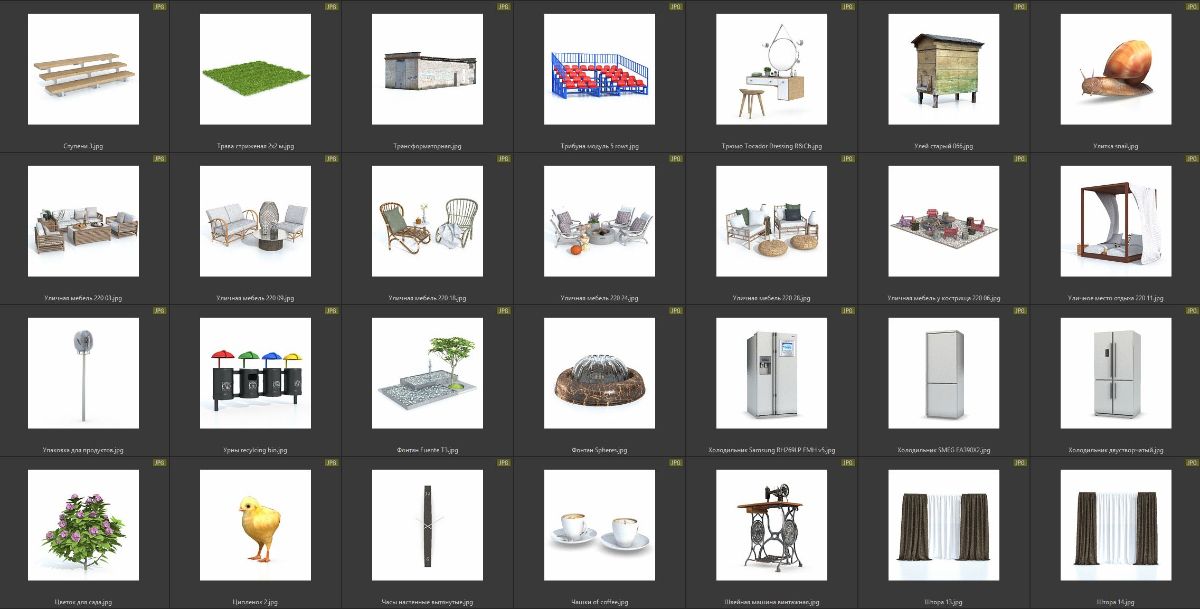Select the fountain with tree thumbnail

point(427,374)
